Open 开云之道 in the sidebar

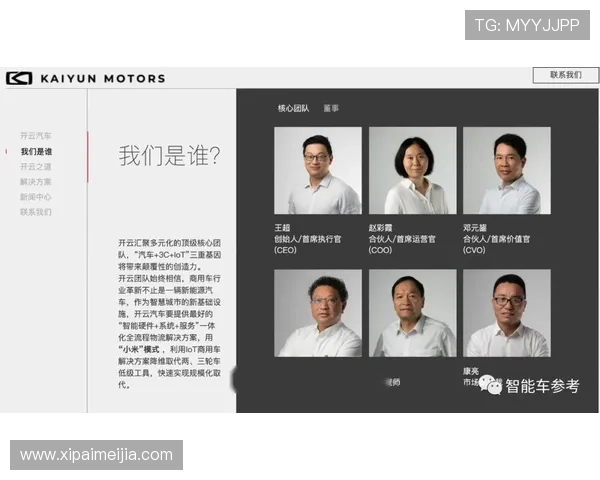point(36,167)
